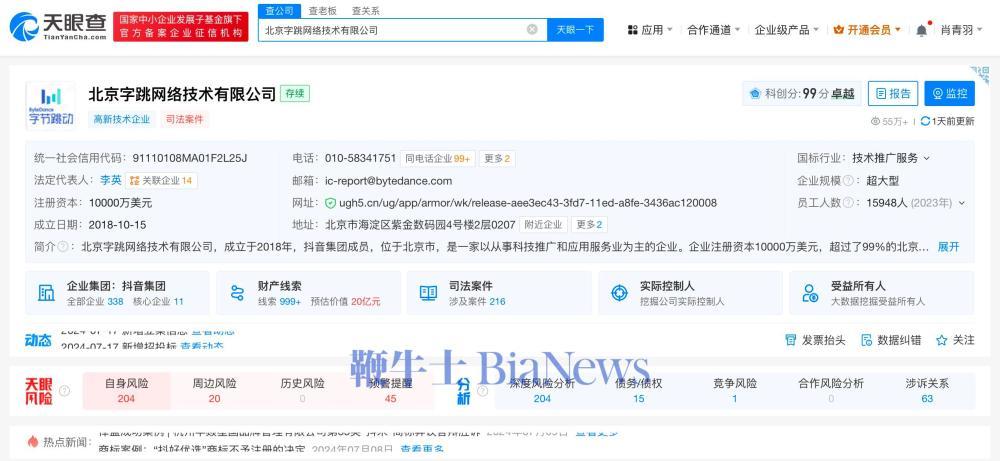Click the 存续 status badge
The image size is (1000, 461).
tap(295, 94)
